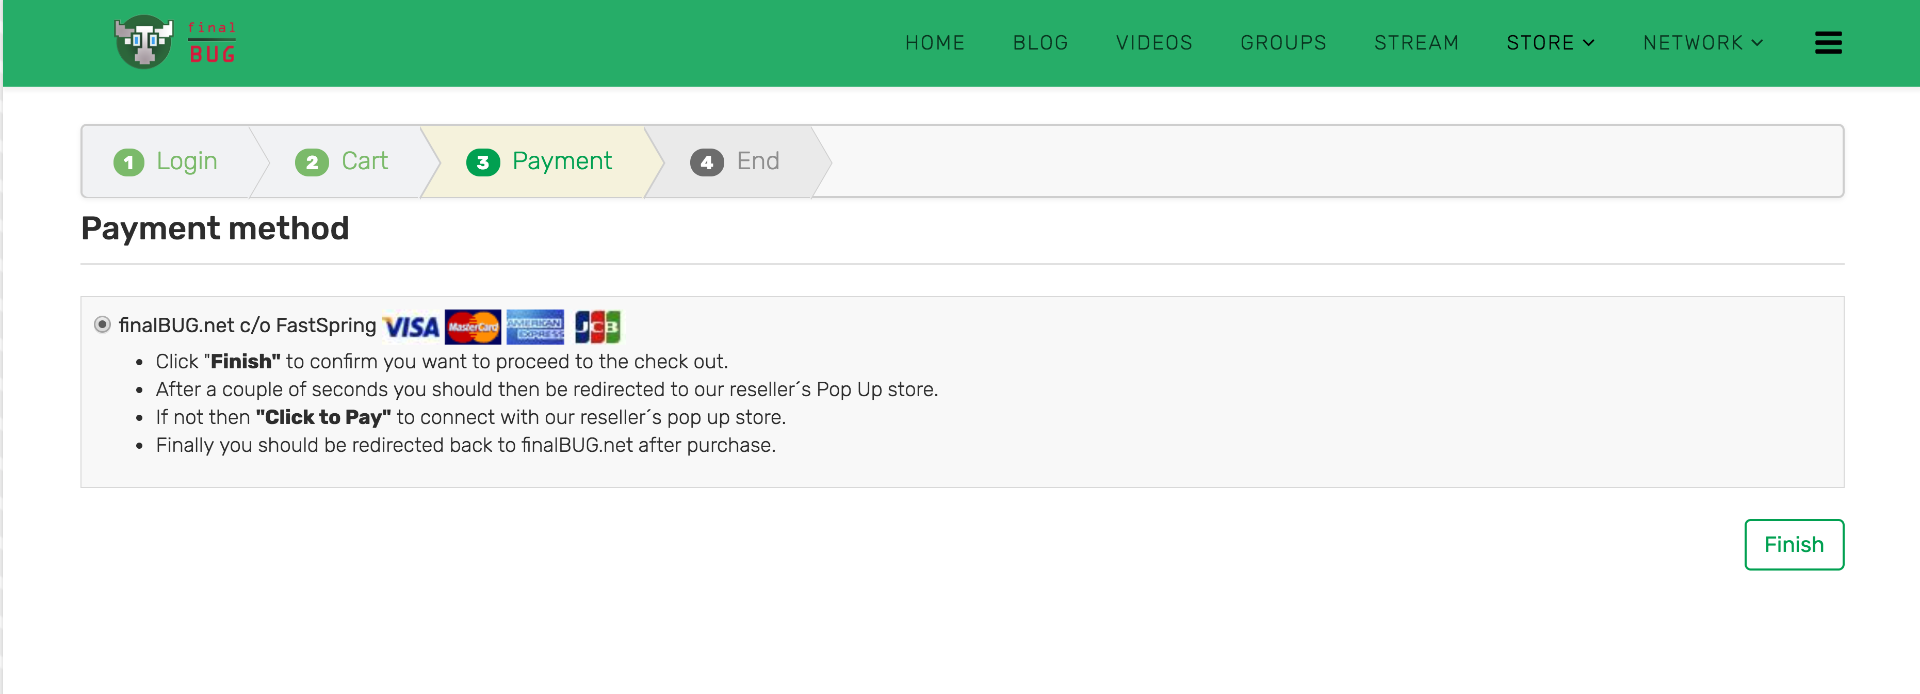Open the Videos page
Viewport: 1920px width, 694px height.
pyautogui.click(x=1154, y=43)
